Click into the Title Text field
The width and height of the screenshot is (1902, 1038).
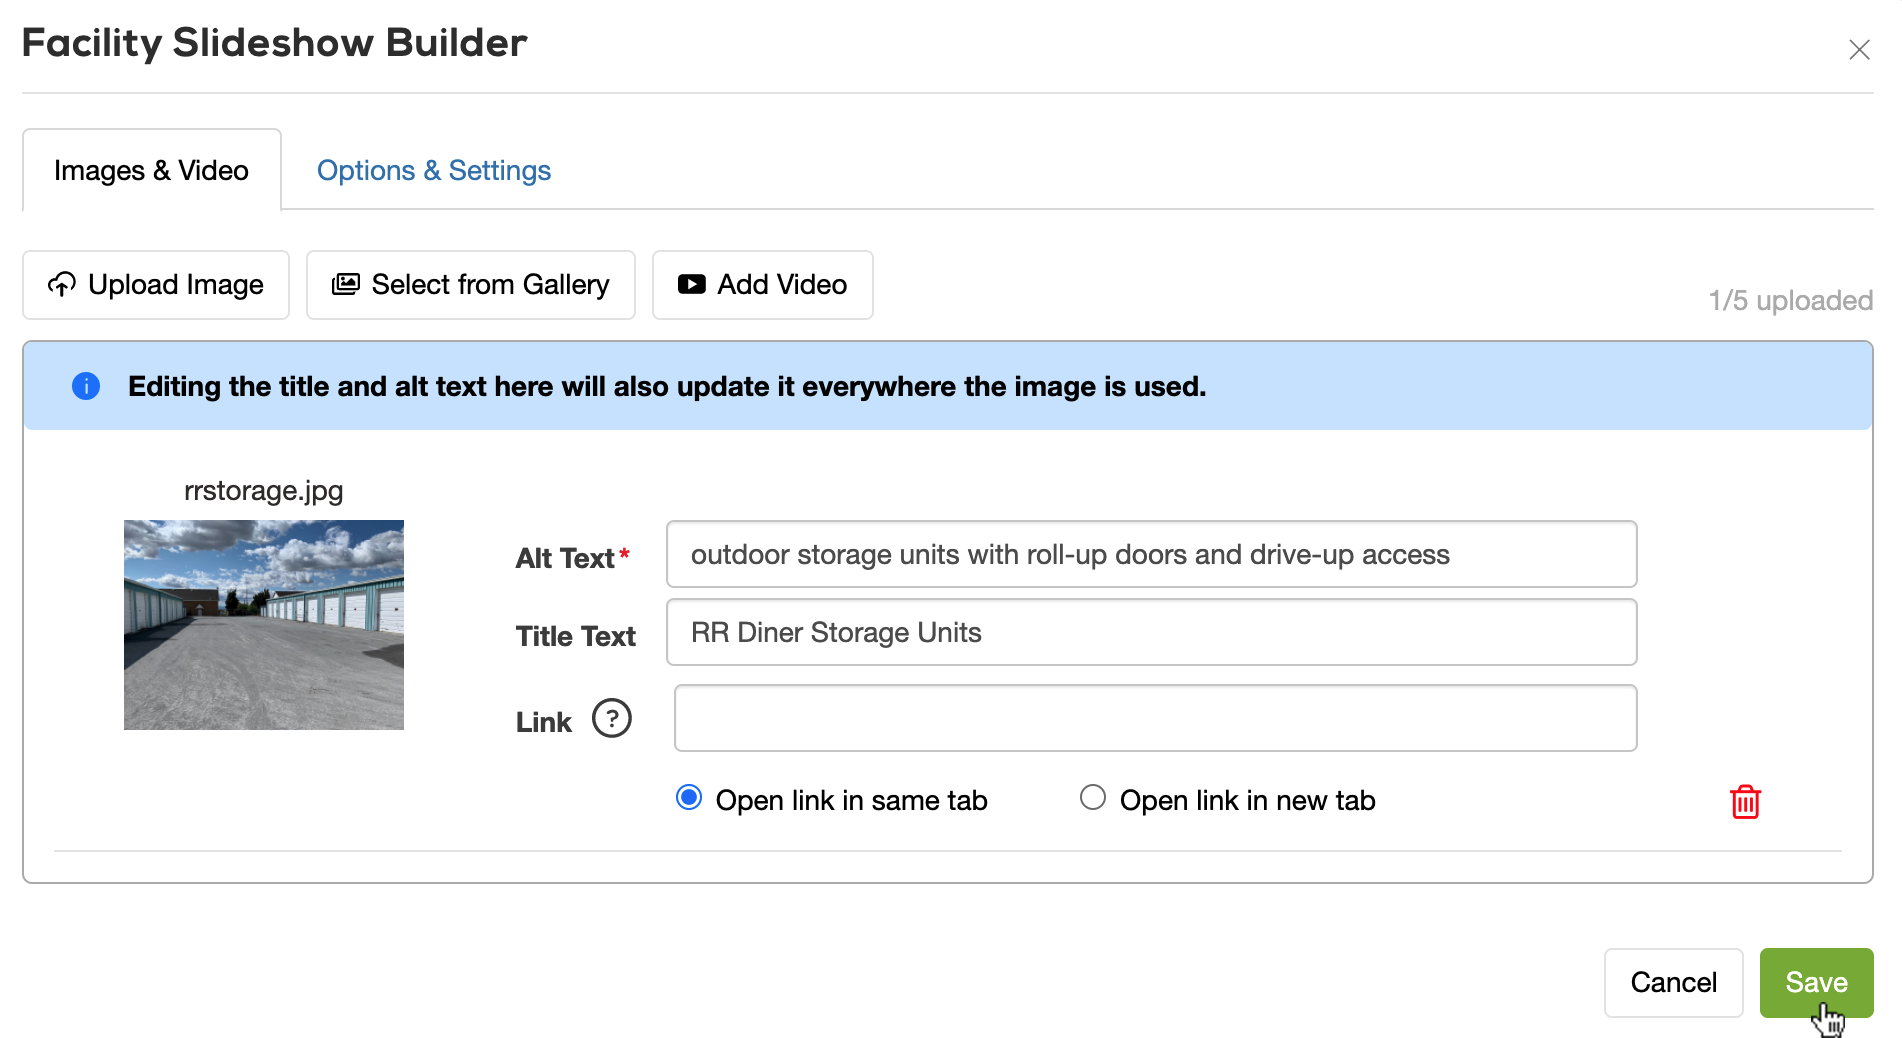[x=1151, y=632]
